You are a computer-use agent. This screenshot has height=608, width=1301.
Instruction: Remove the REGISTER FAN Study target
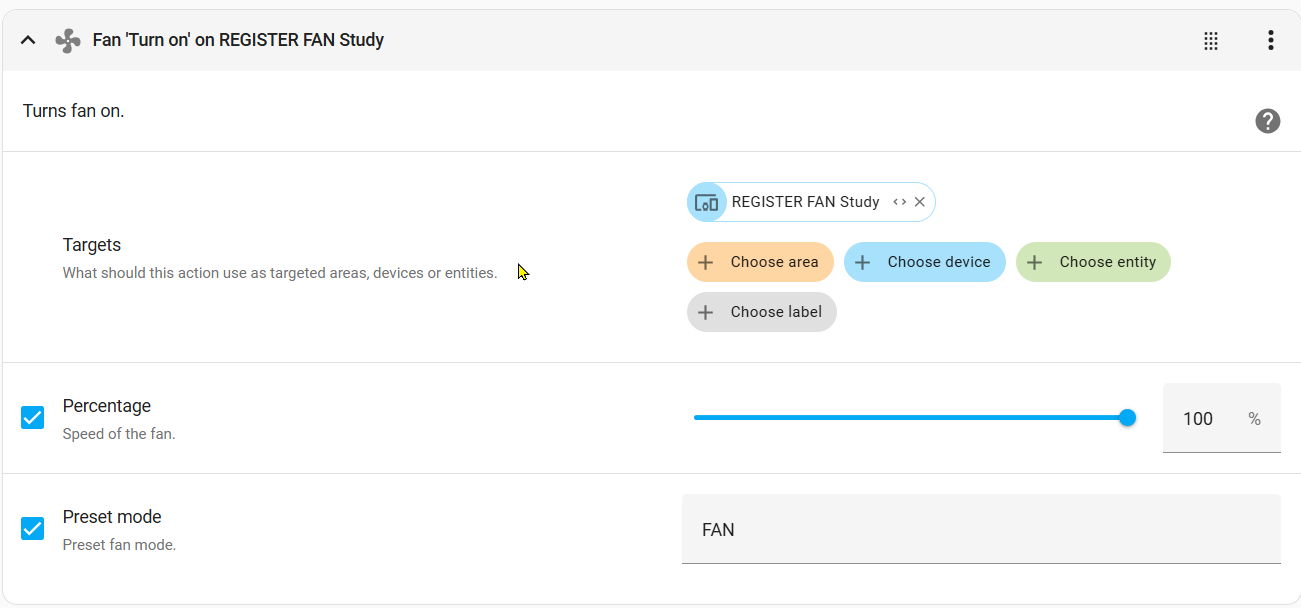click(920, 202)
